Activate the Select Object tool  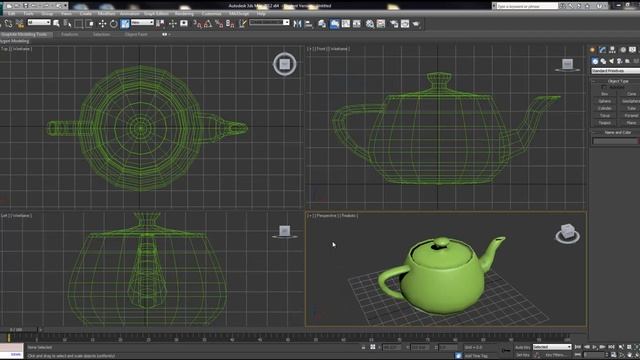56,24
